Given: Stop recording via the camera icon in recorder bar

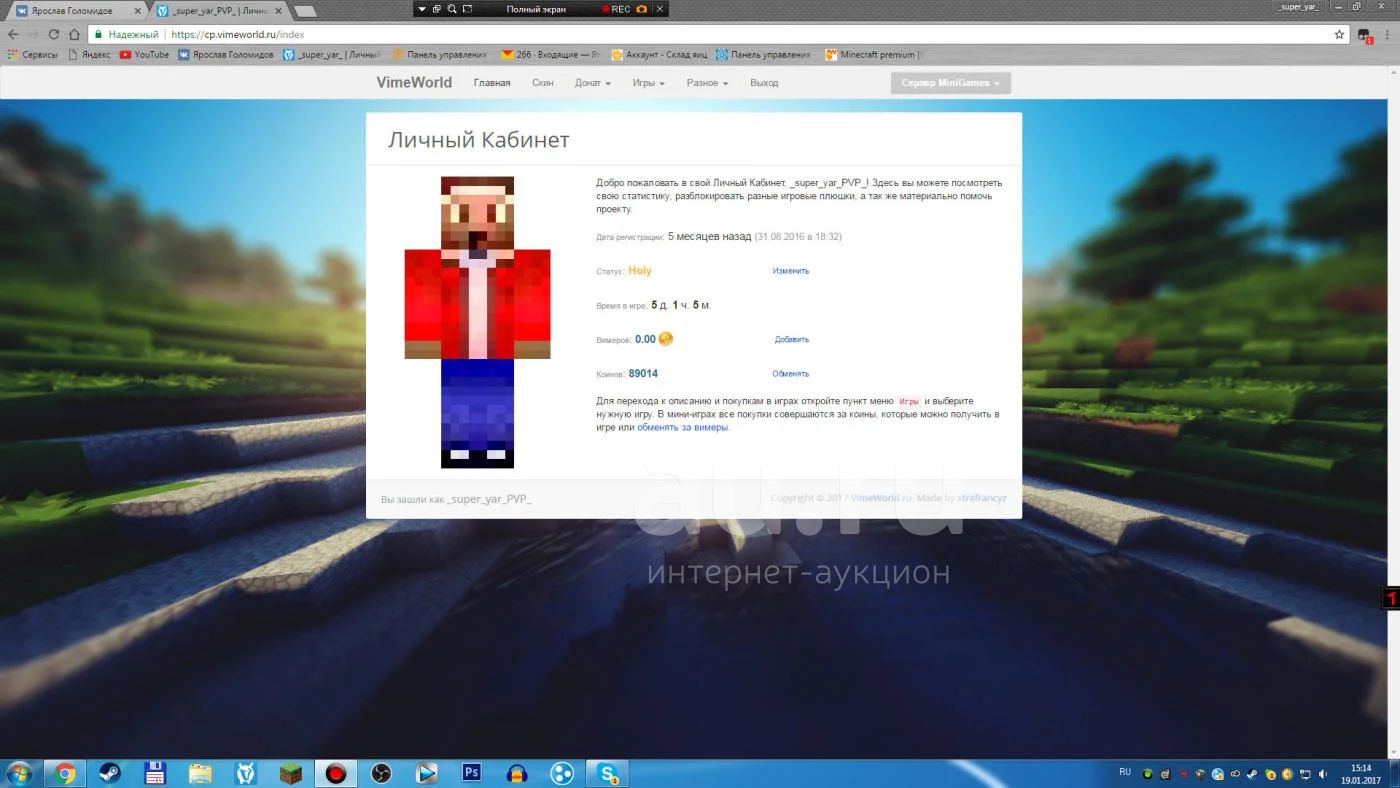Looking at the screenshot, I should coord(641,9).
